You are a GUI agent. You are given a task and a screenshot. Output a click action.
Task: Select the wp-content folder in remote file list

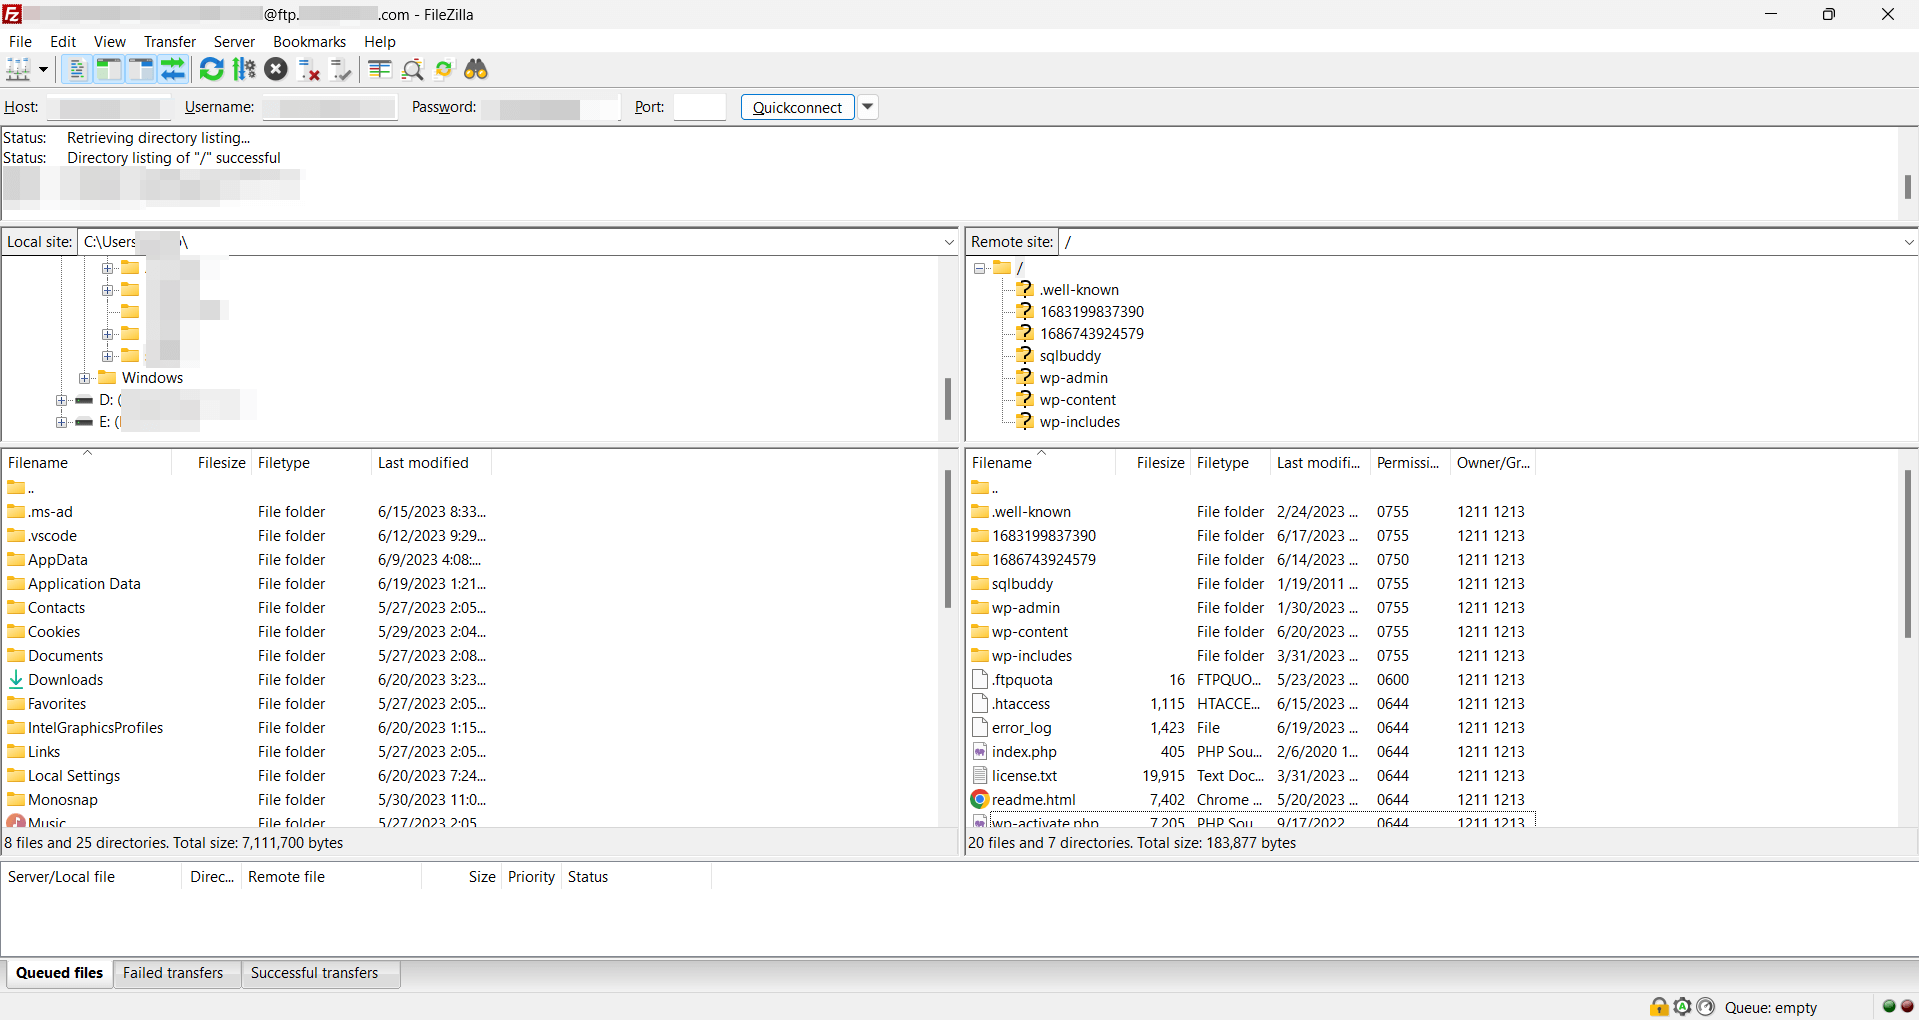point(1030,632)
